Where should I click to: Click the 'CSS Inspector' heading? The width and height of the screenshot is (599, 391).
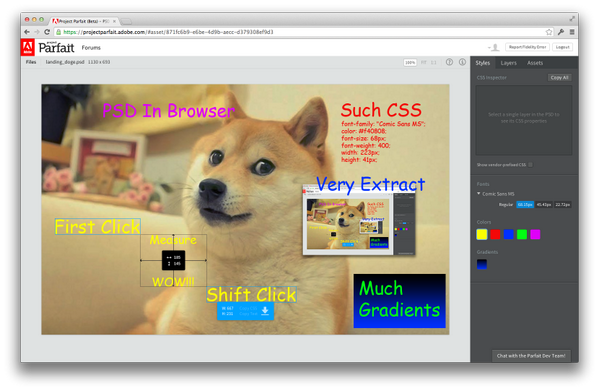[x=492, y=78]
